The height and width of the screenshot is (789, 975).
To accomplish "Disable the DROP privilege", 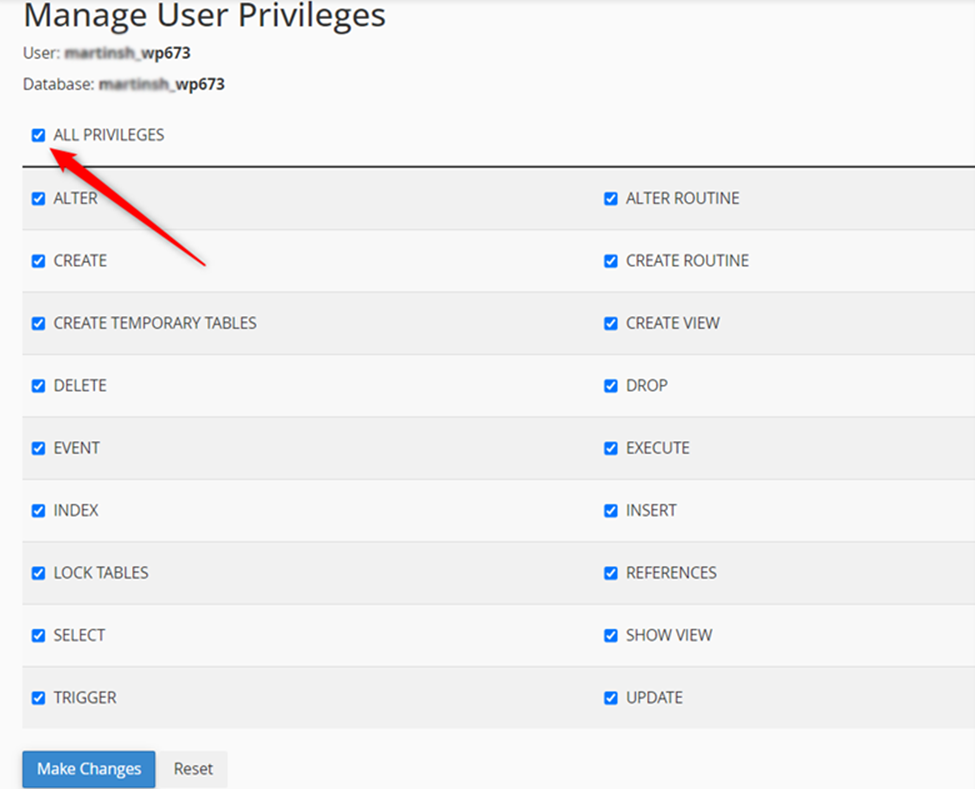I will (610, 385).
